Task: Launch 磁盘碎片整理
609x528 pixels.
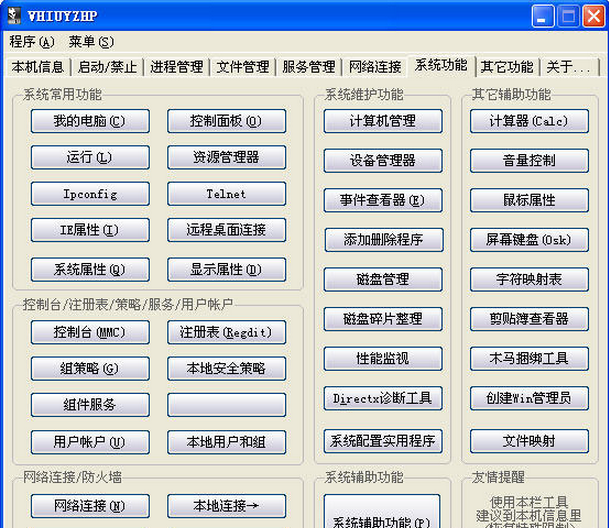Action: (x=383, y=319)
